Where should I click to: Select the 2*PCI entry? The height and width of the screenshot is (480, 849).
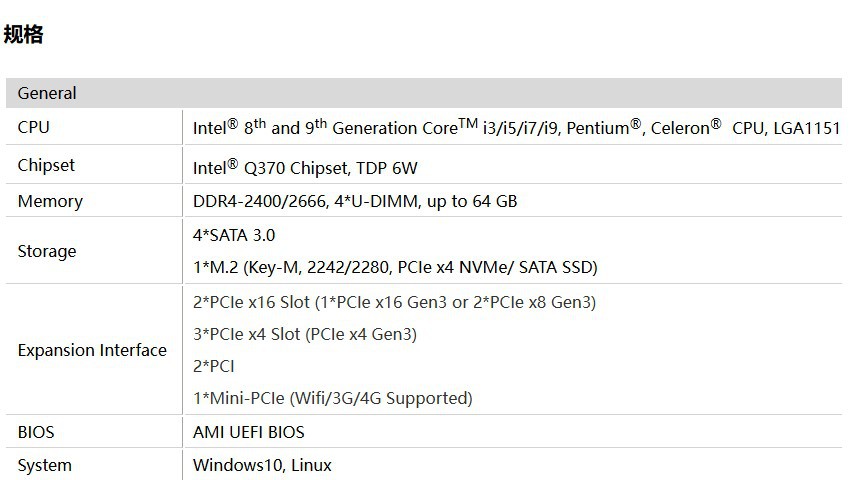click(x=214, y=366)
